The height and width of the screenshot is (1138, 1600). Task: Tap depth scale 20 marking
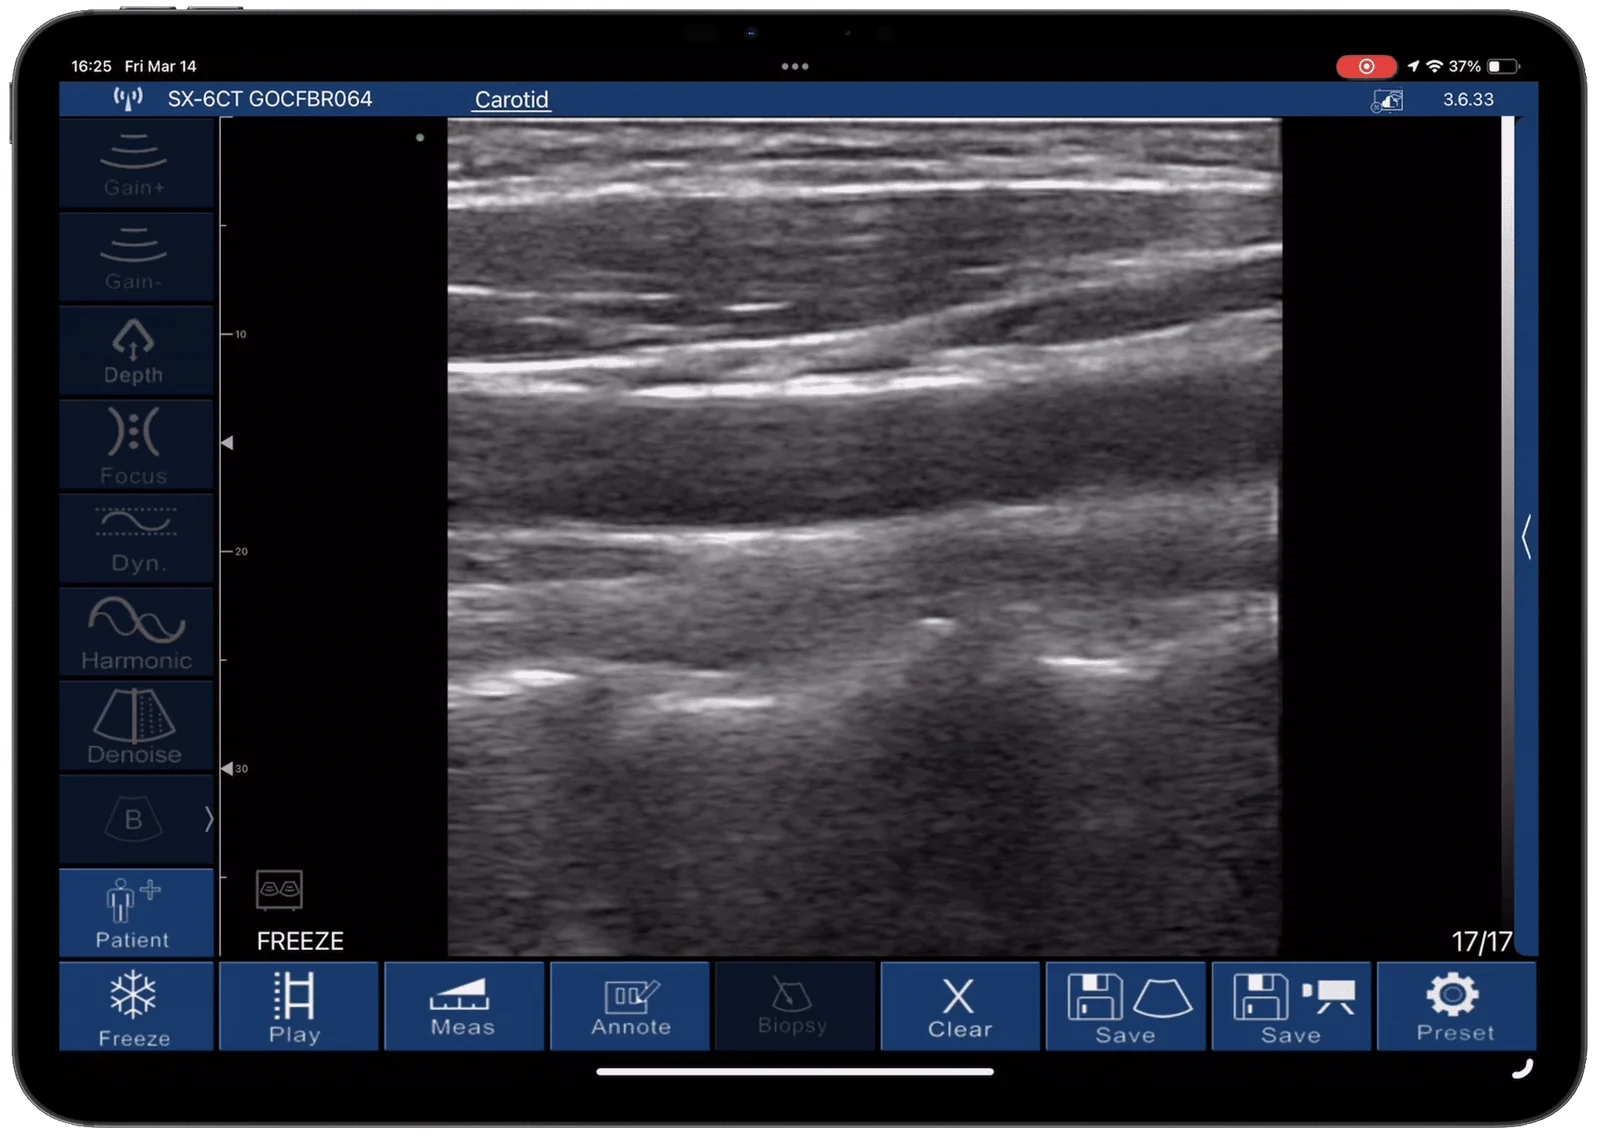coord(241,551)
